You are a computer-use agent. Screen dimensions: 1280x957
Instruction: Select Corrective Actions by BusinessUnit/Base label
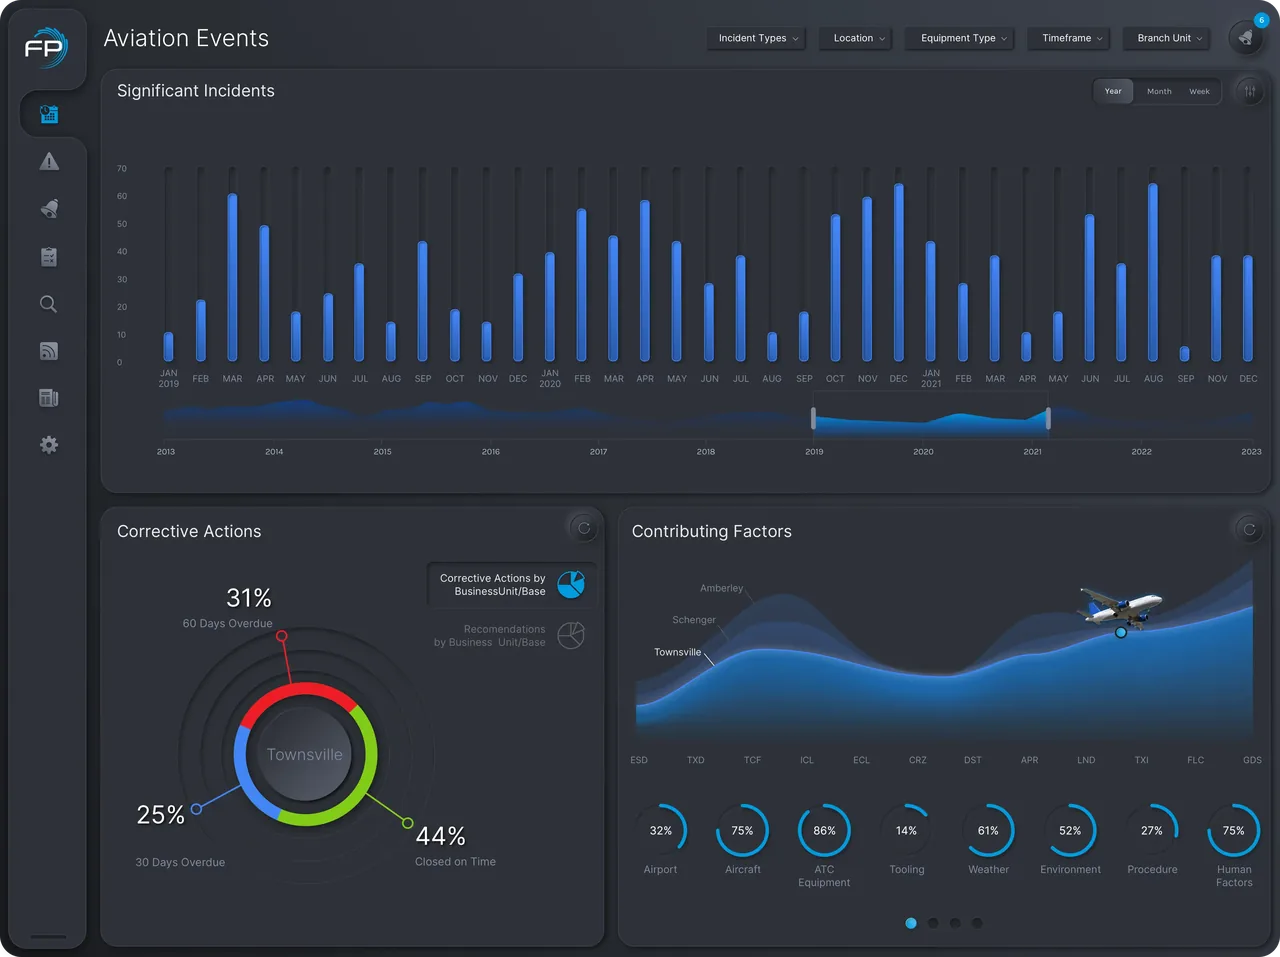(493, 585)
